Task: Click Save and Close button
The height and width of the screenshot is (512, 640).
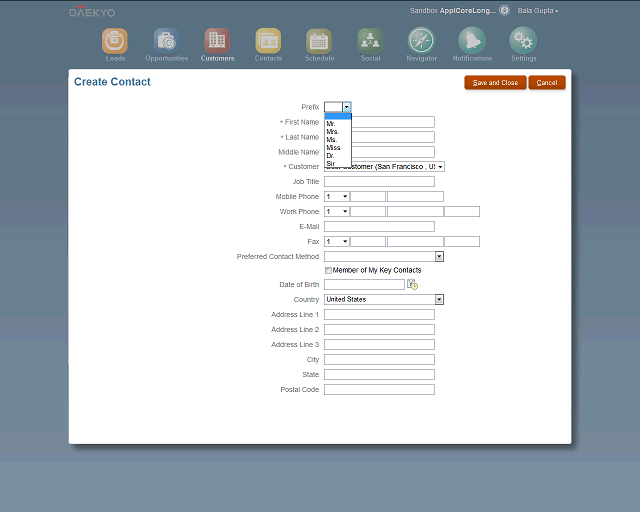Action: tap(495, 82)
